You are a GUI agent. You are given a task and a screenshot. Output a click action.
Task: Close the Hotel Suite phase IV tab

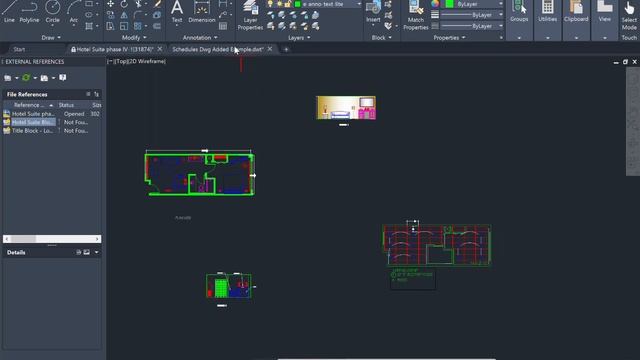point(160,49)
